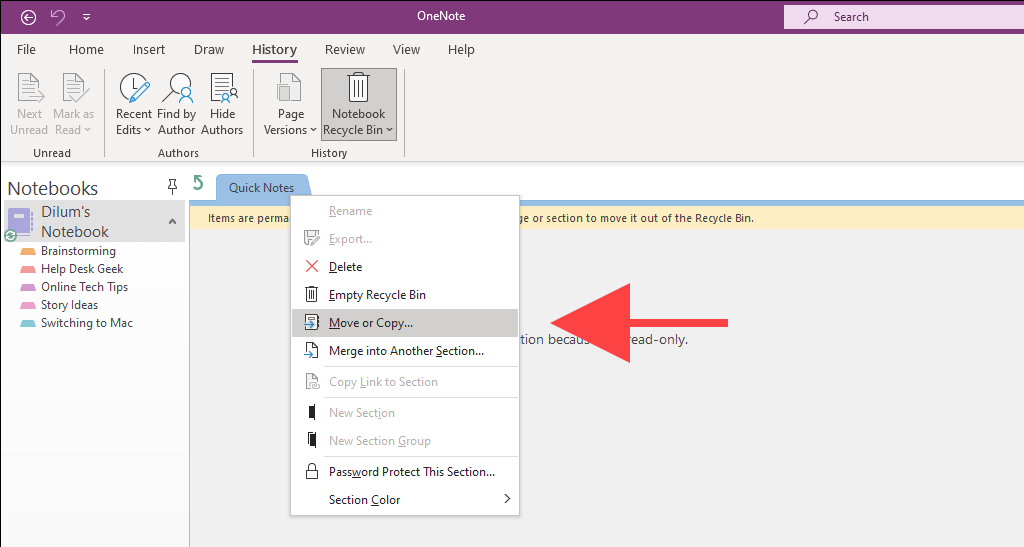Click green navigate-to-parent section arrow
This screenshot has width=1024, height=547.
point(199,183)
